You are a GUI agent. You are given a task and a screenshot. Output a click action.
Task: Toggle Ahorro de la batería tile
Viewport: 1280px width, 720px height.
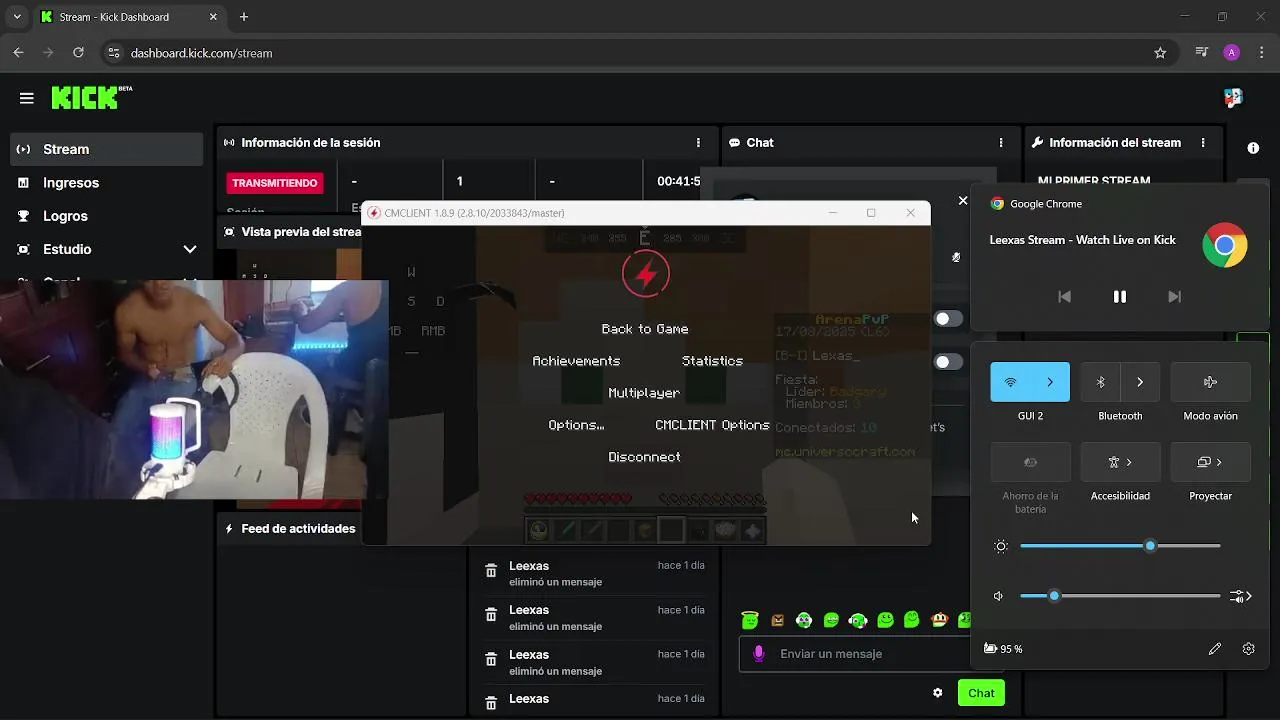coord(1030,462)
